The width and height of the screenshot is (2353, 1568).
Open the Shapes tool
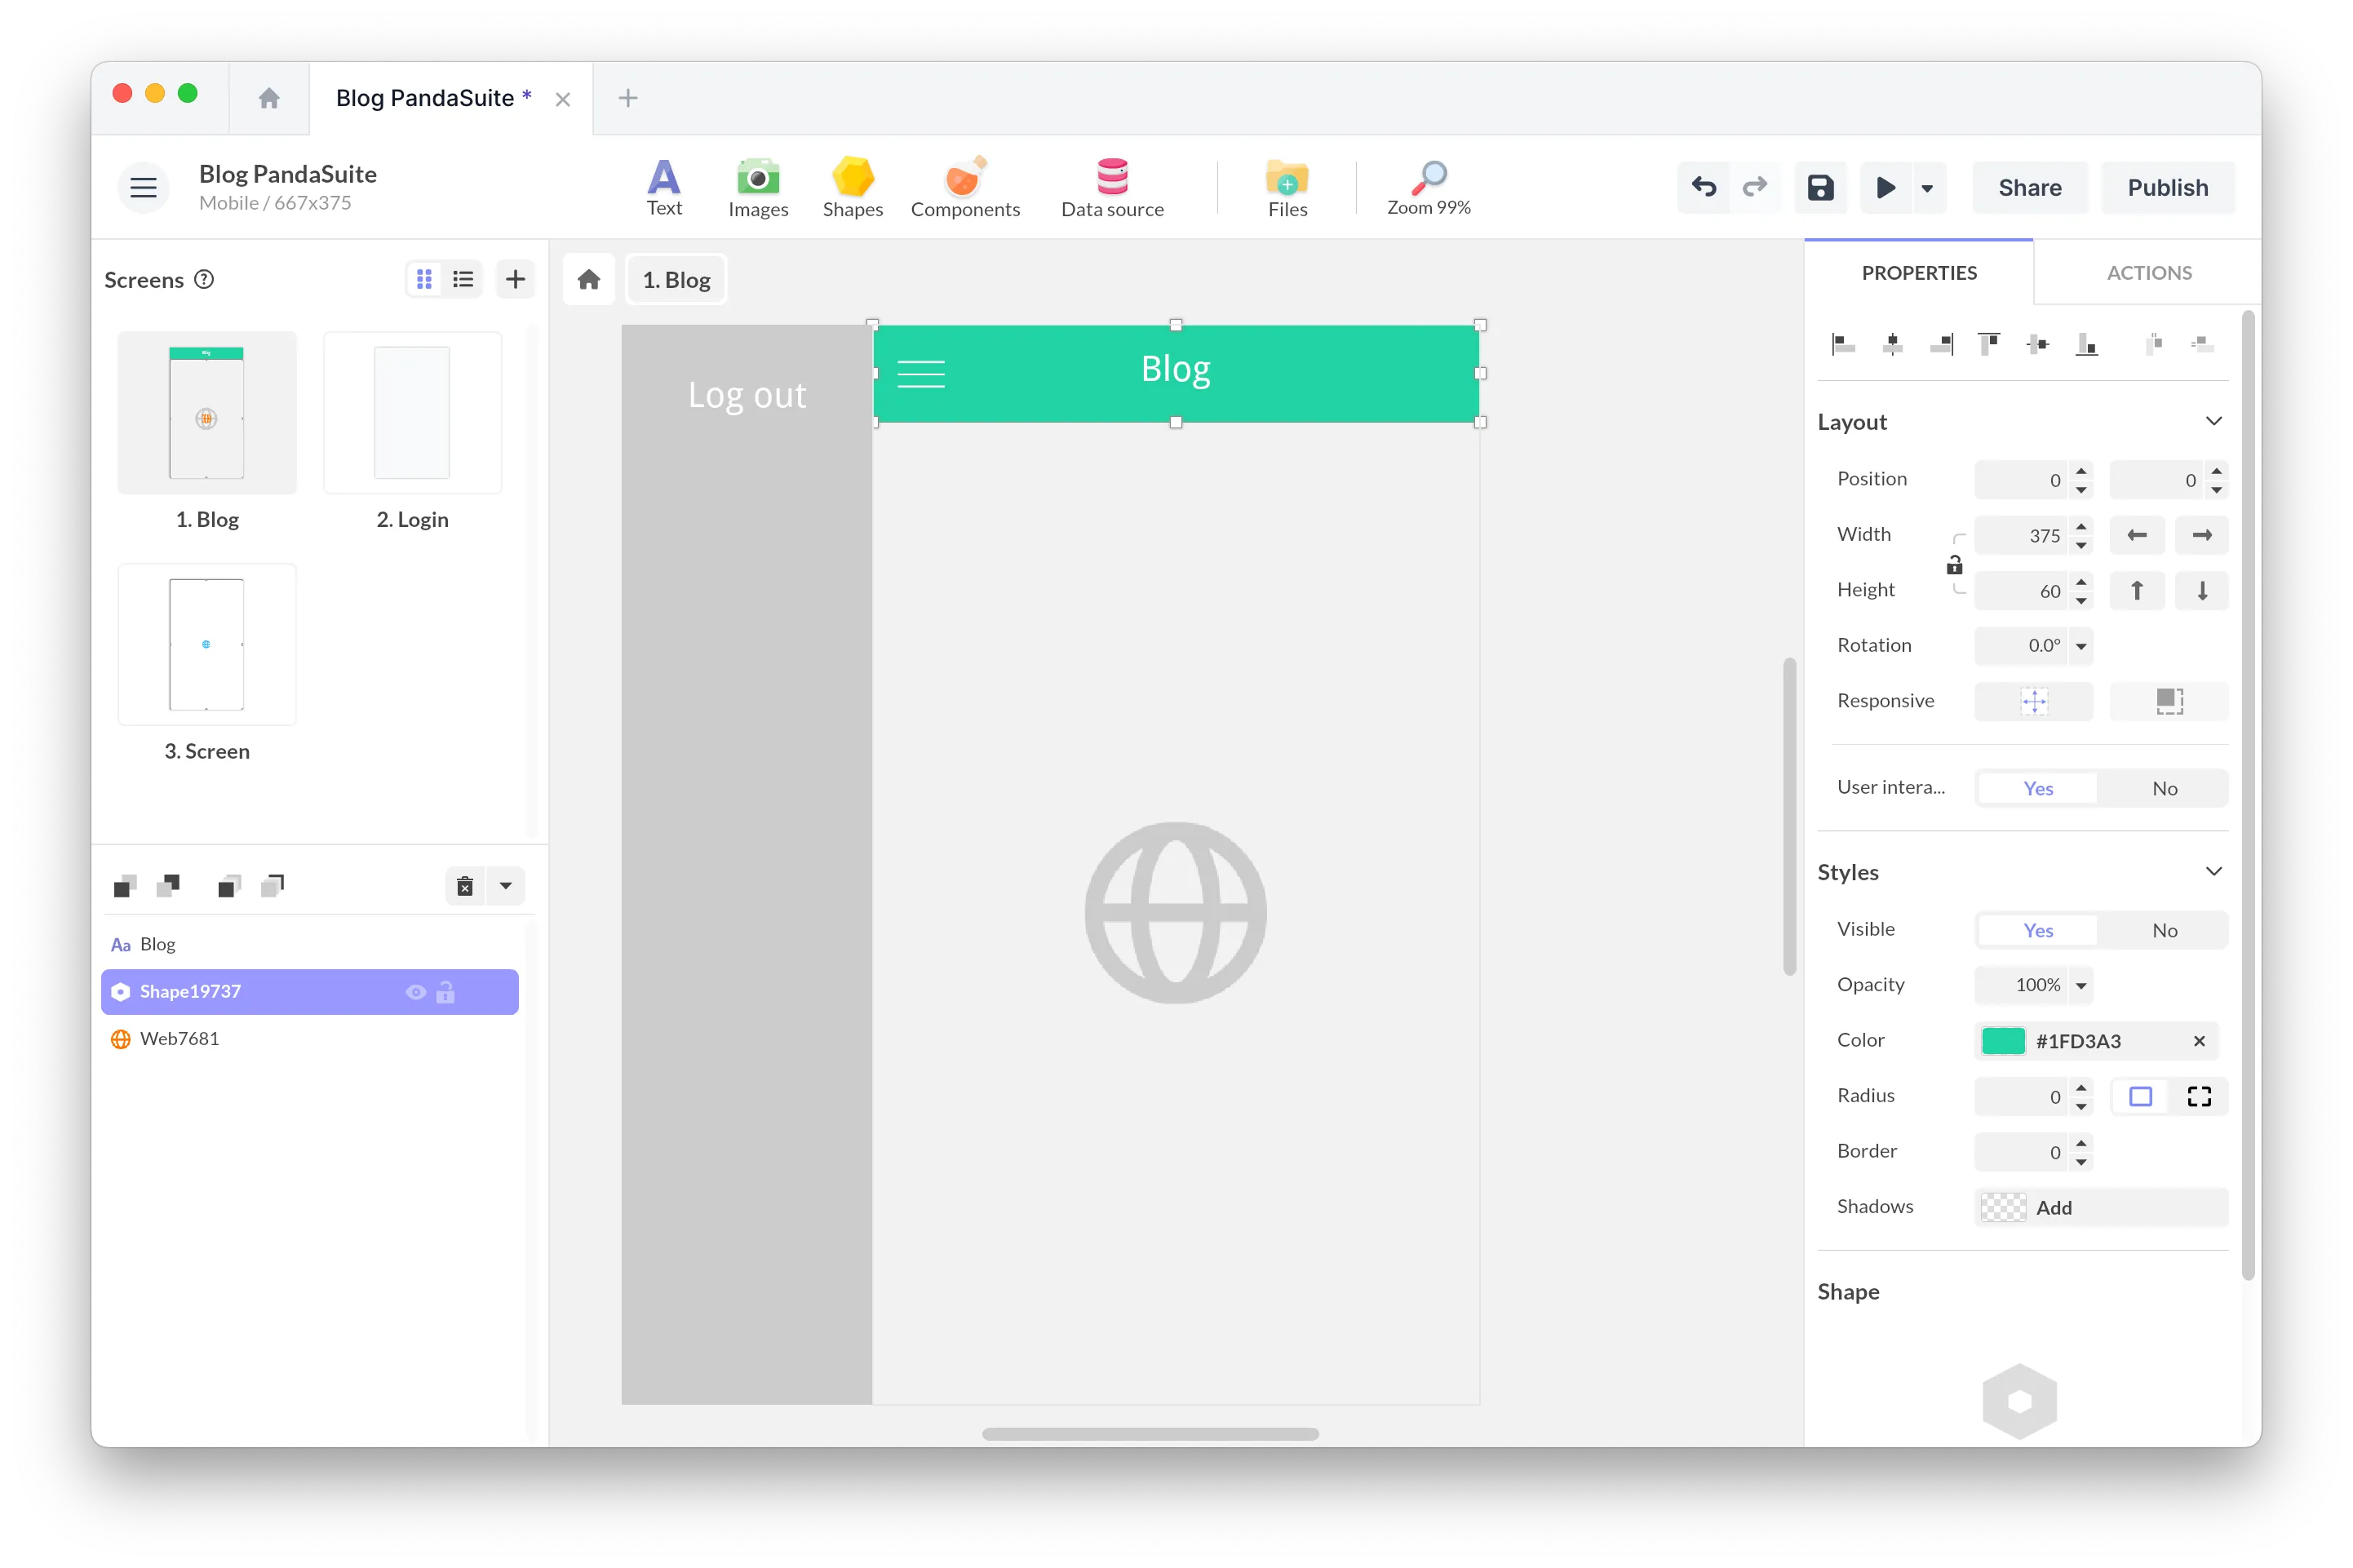pos(851,186)
